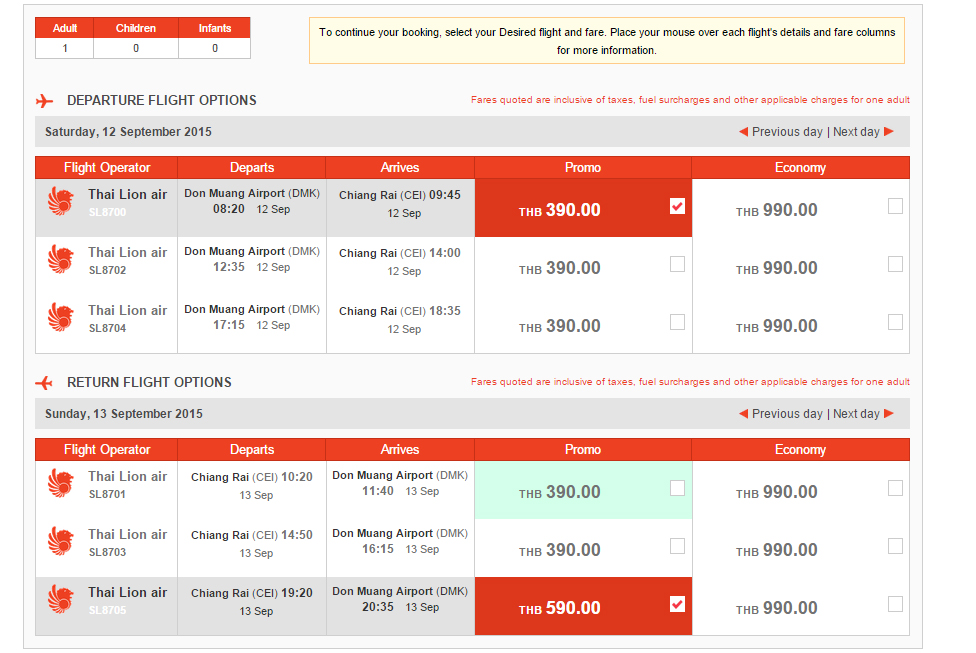The width and height of the screenshot is (976, 653).
Task: Go to Previous day for return flights
Action: coord(787,413)
